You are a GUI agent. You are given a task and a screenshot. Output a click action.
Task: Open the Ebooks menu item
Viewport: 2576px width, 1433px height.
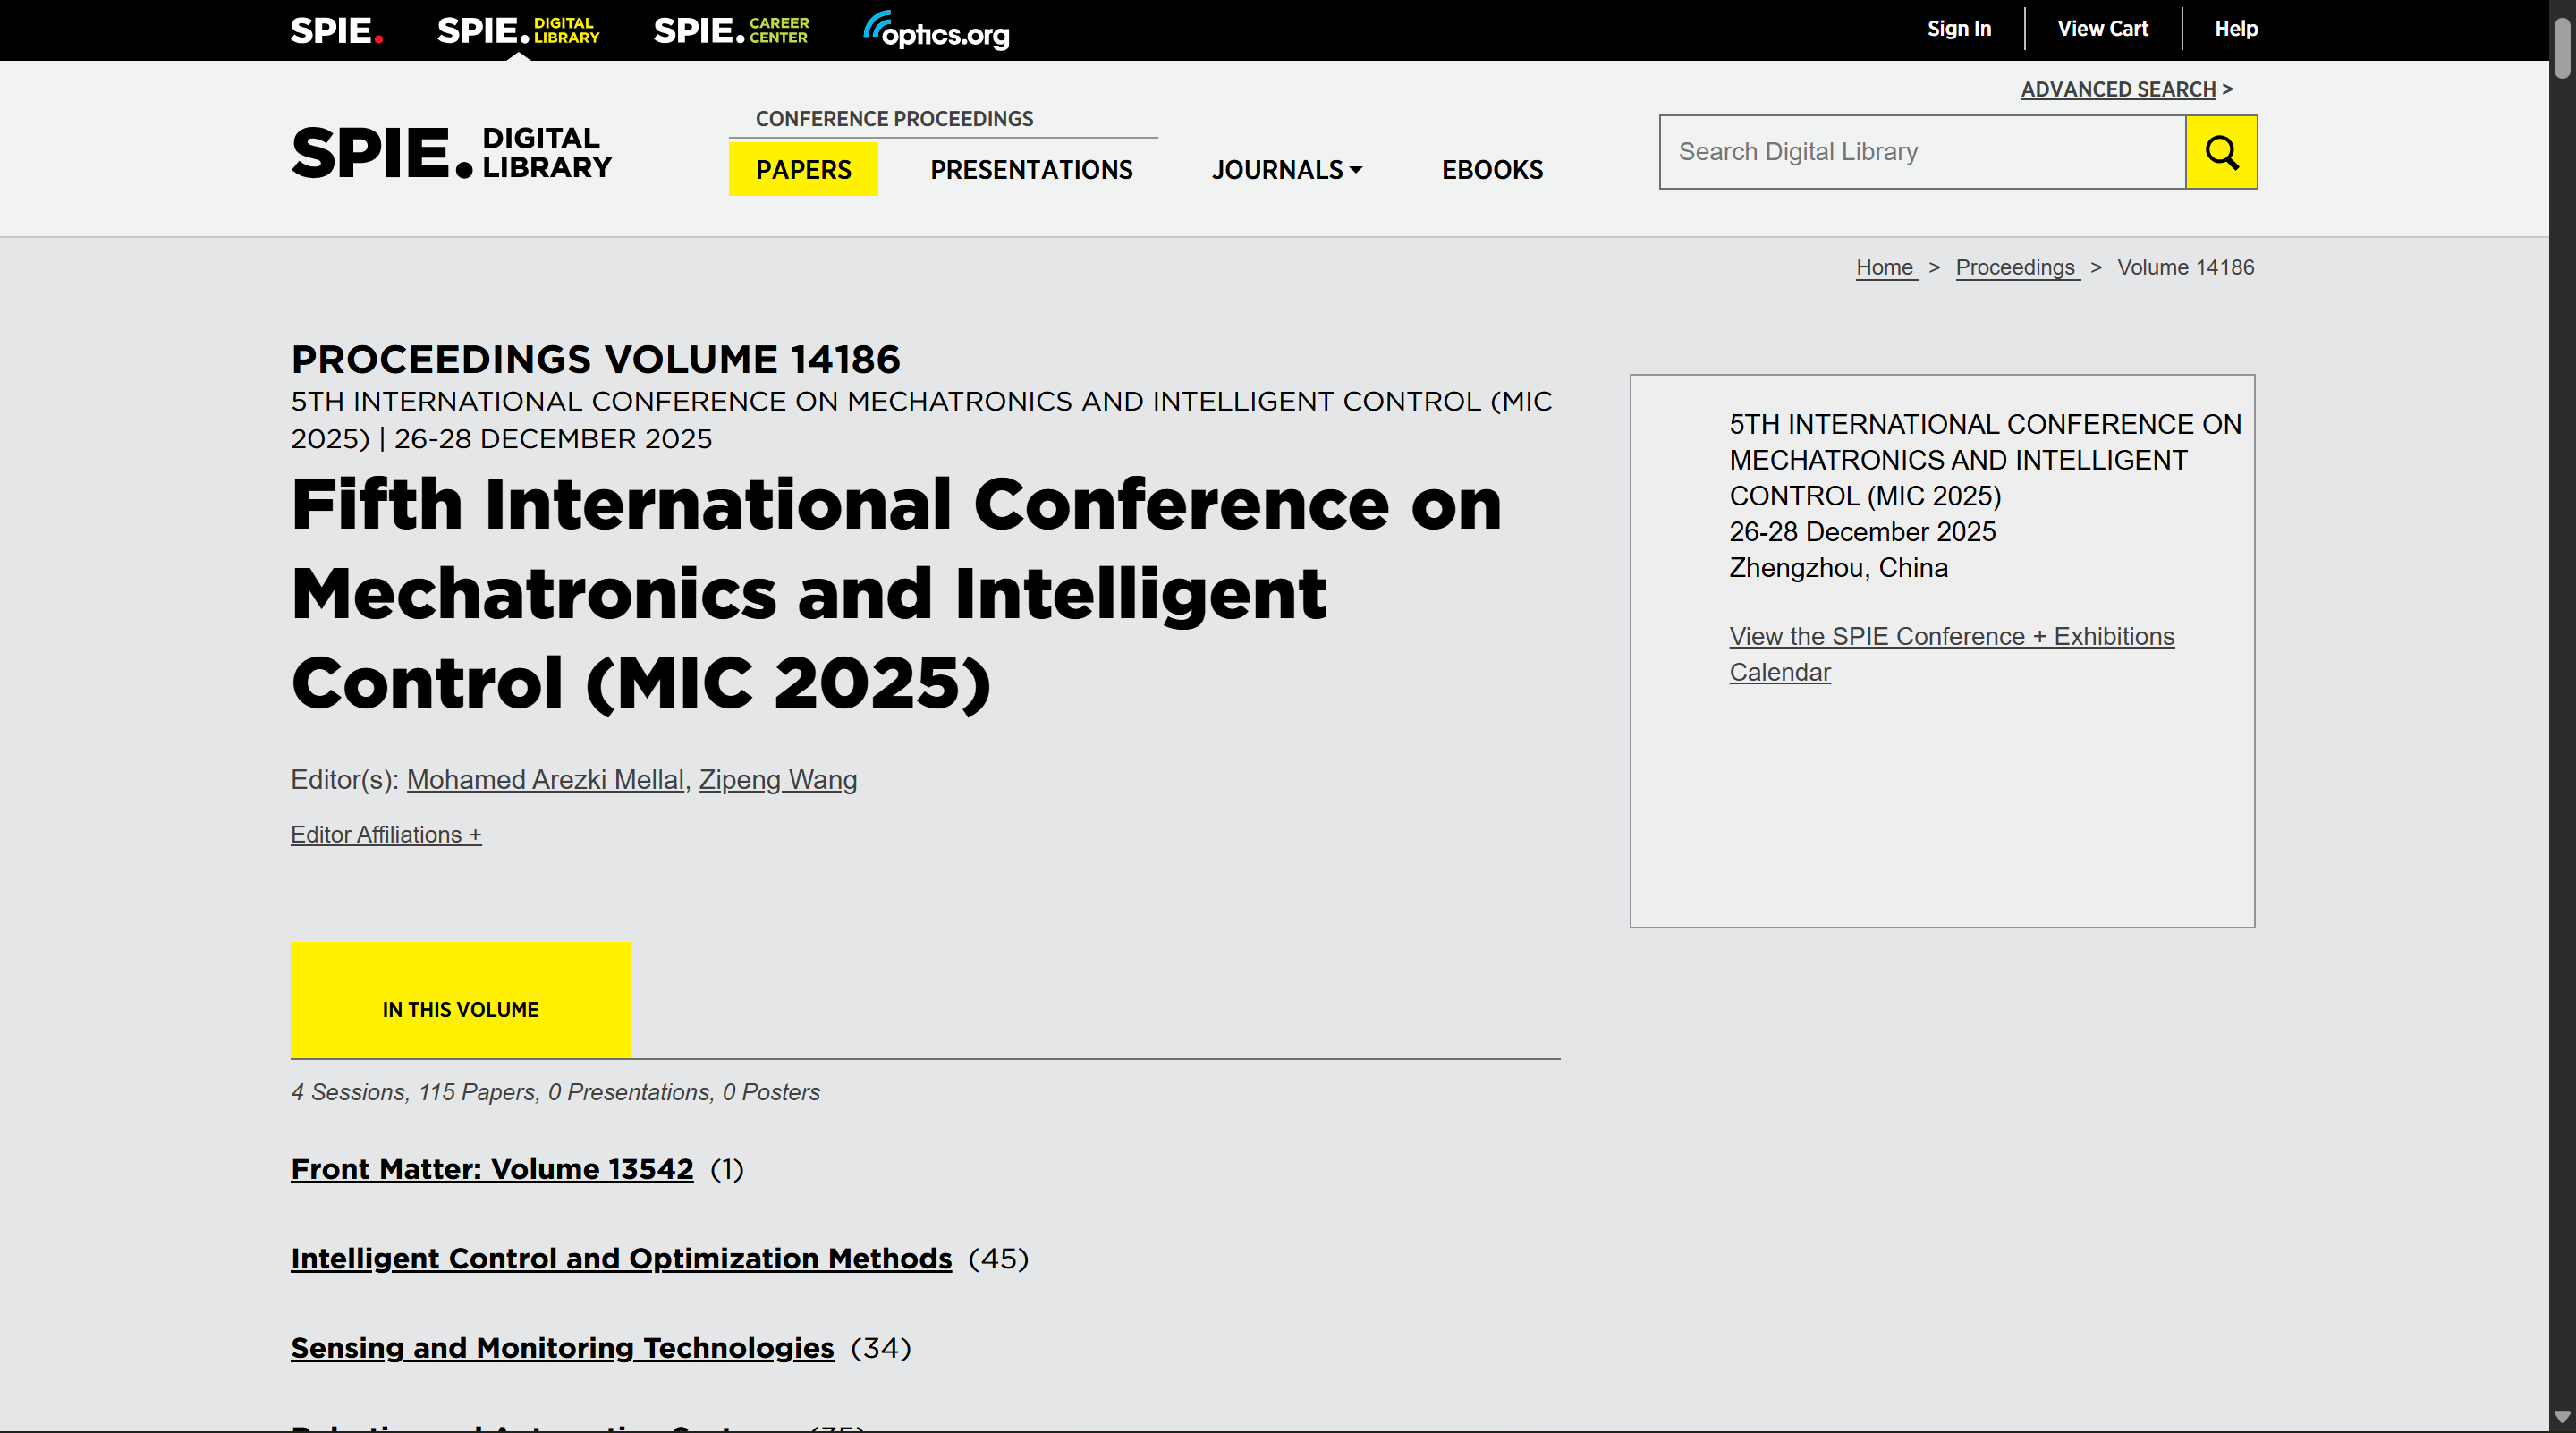[1492, 170]
